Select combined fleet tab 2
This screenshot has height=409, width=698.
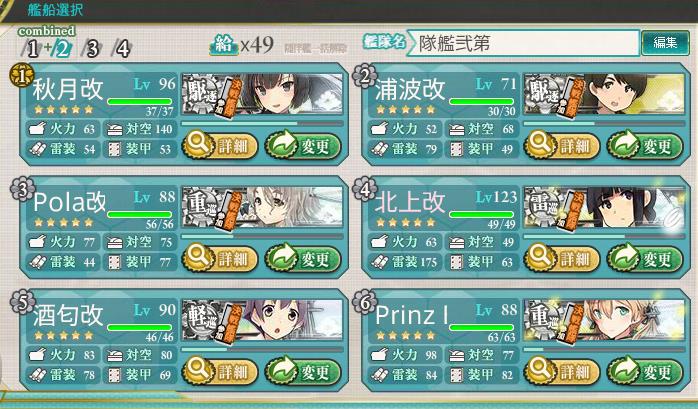pyautogui.click(x=61, y=49)
